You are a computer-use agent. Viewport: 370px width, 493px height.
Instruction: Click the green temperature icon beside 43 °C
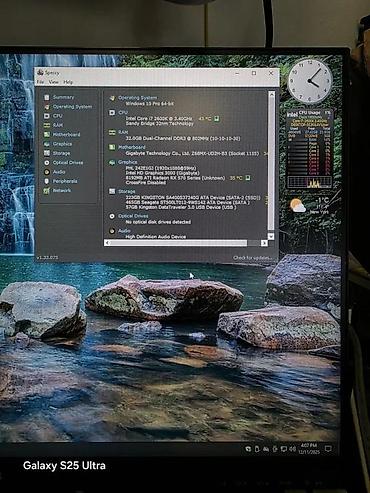(217, 118)
